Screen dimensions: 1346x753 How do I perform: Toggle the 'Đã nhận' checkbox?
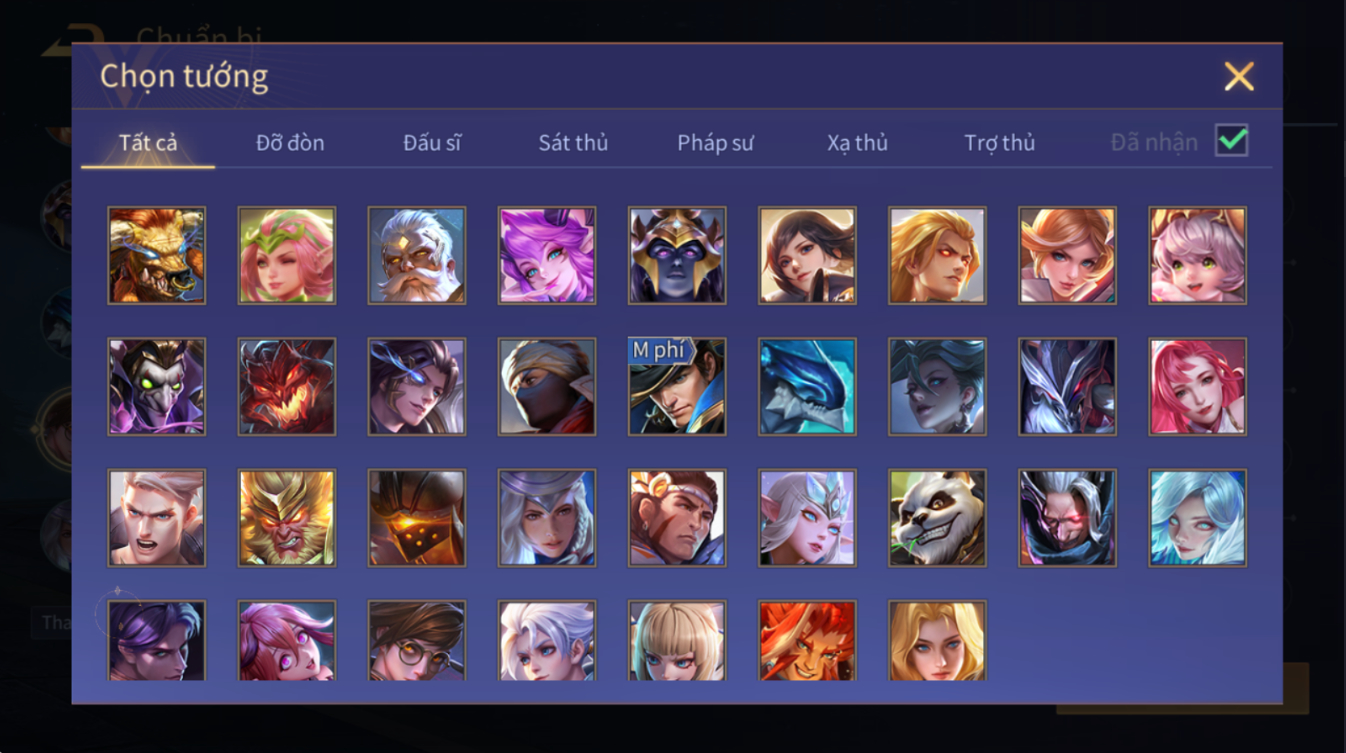click(1232, 141)
